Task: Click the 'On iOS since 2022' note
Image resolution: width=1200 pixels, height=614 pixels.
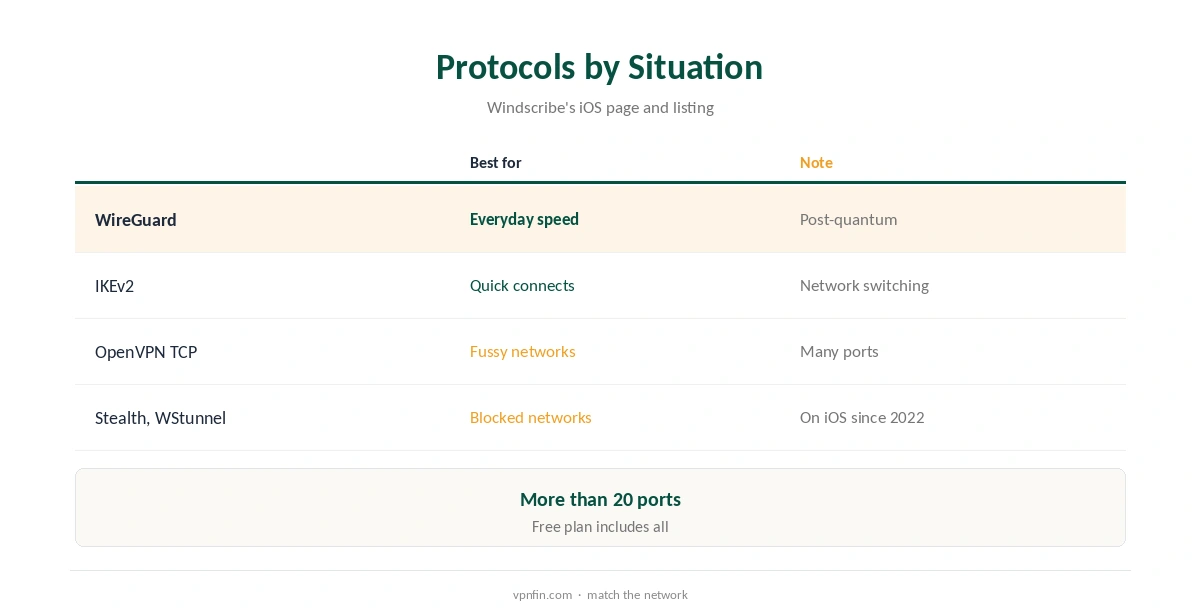Action: pos(862,417)
